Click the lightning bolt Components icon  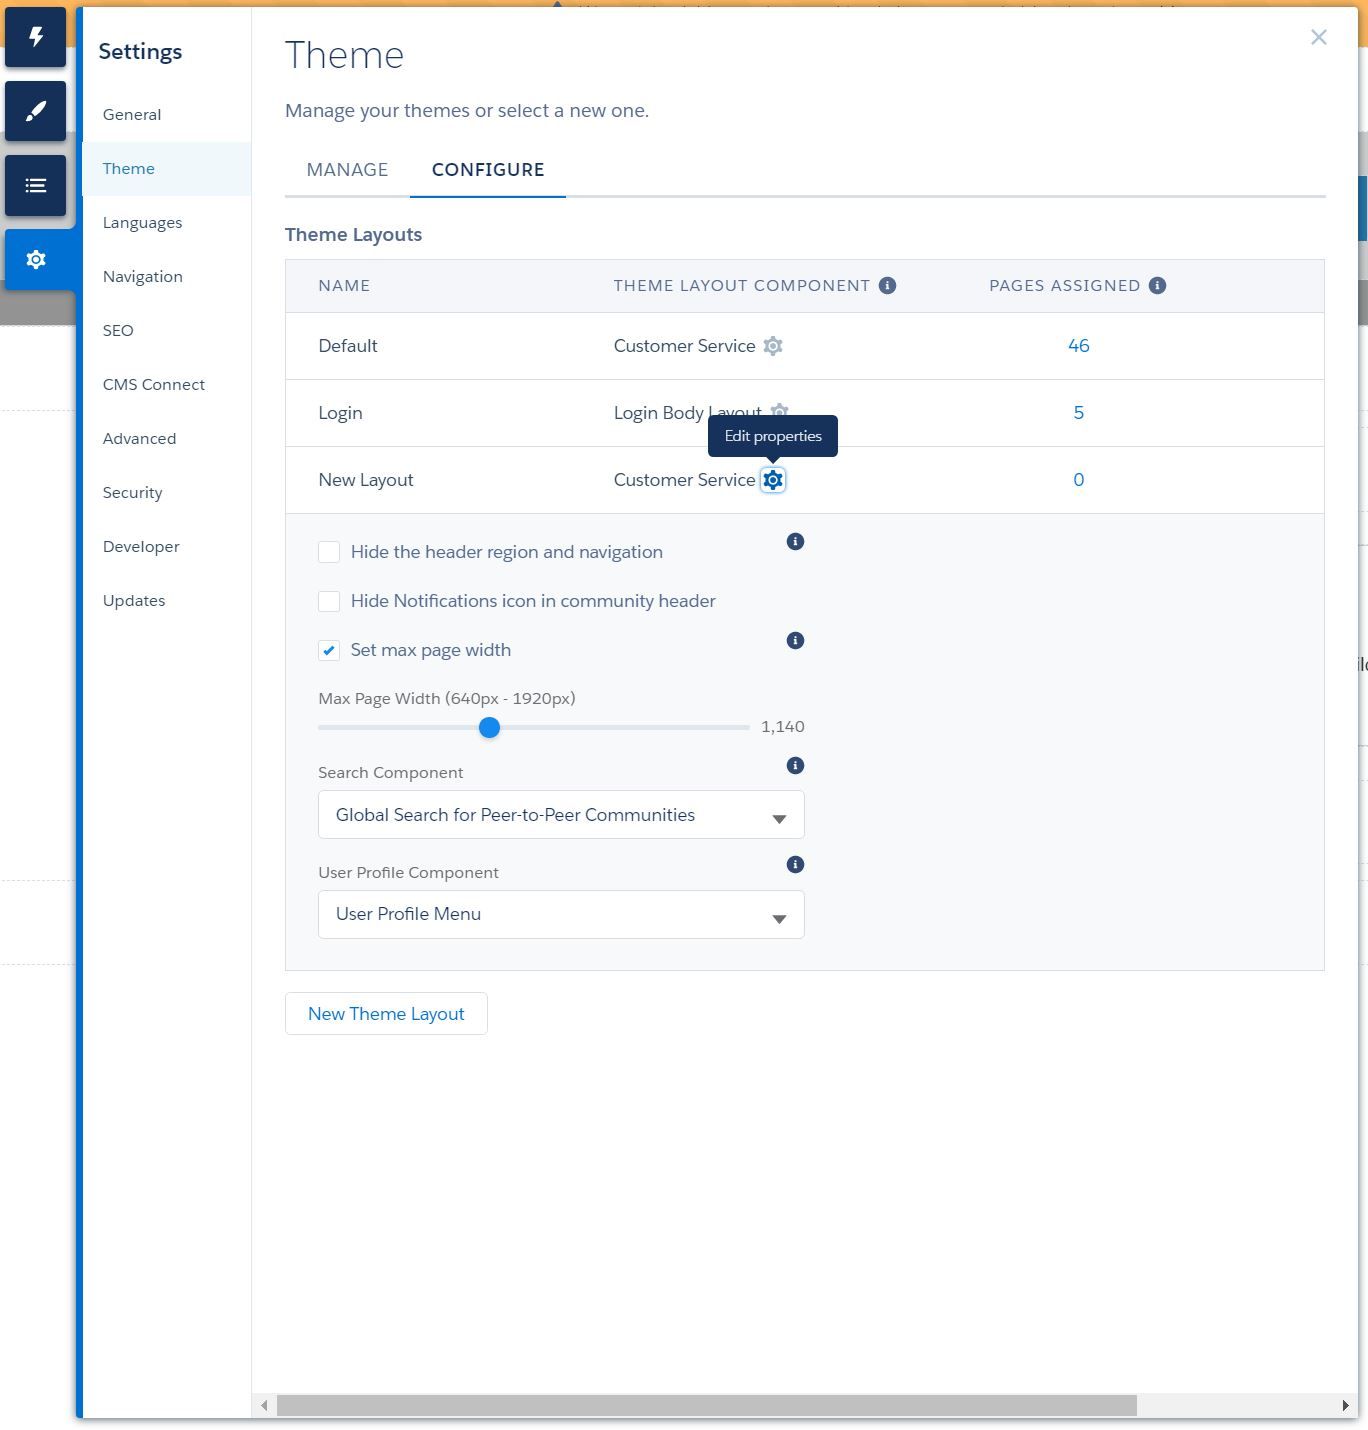(36, 37)
